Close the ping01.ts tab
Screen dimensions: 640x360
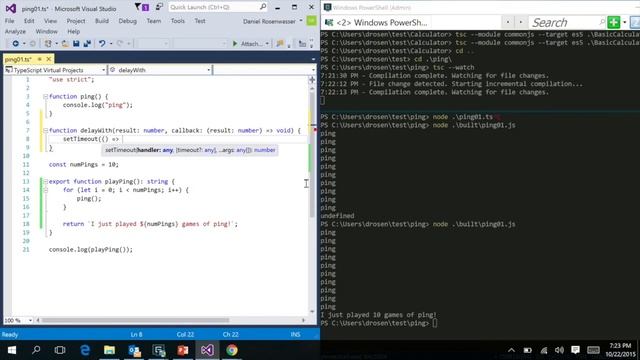click(x=49, y=59)
